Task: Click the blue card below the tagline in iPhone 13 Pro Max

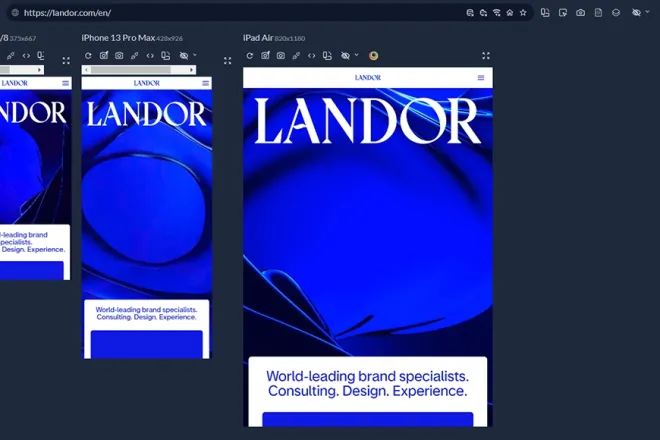Action: click(x=146, y=344)
